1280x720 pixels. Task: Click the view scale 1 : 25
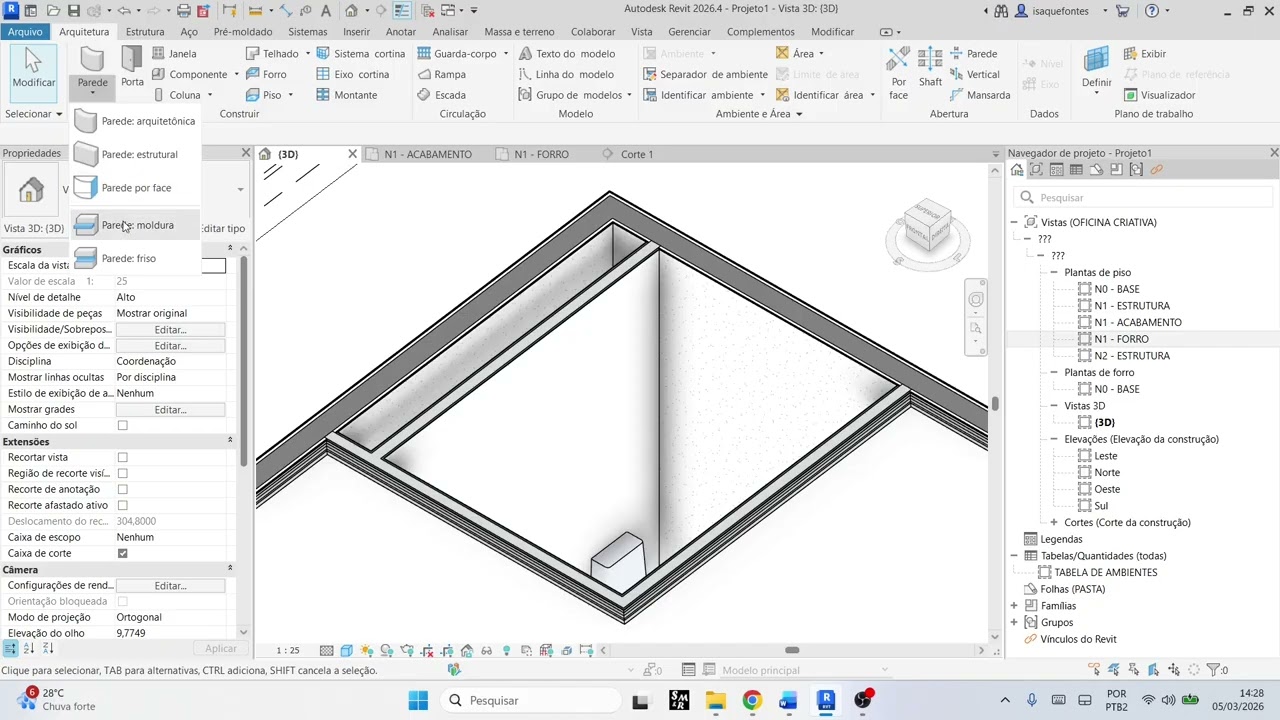(x=288, y=651)
